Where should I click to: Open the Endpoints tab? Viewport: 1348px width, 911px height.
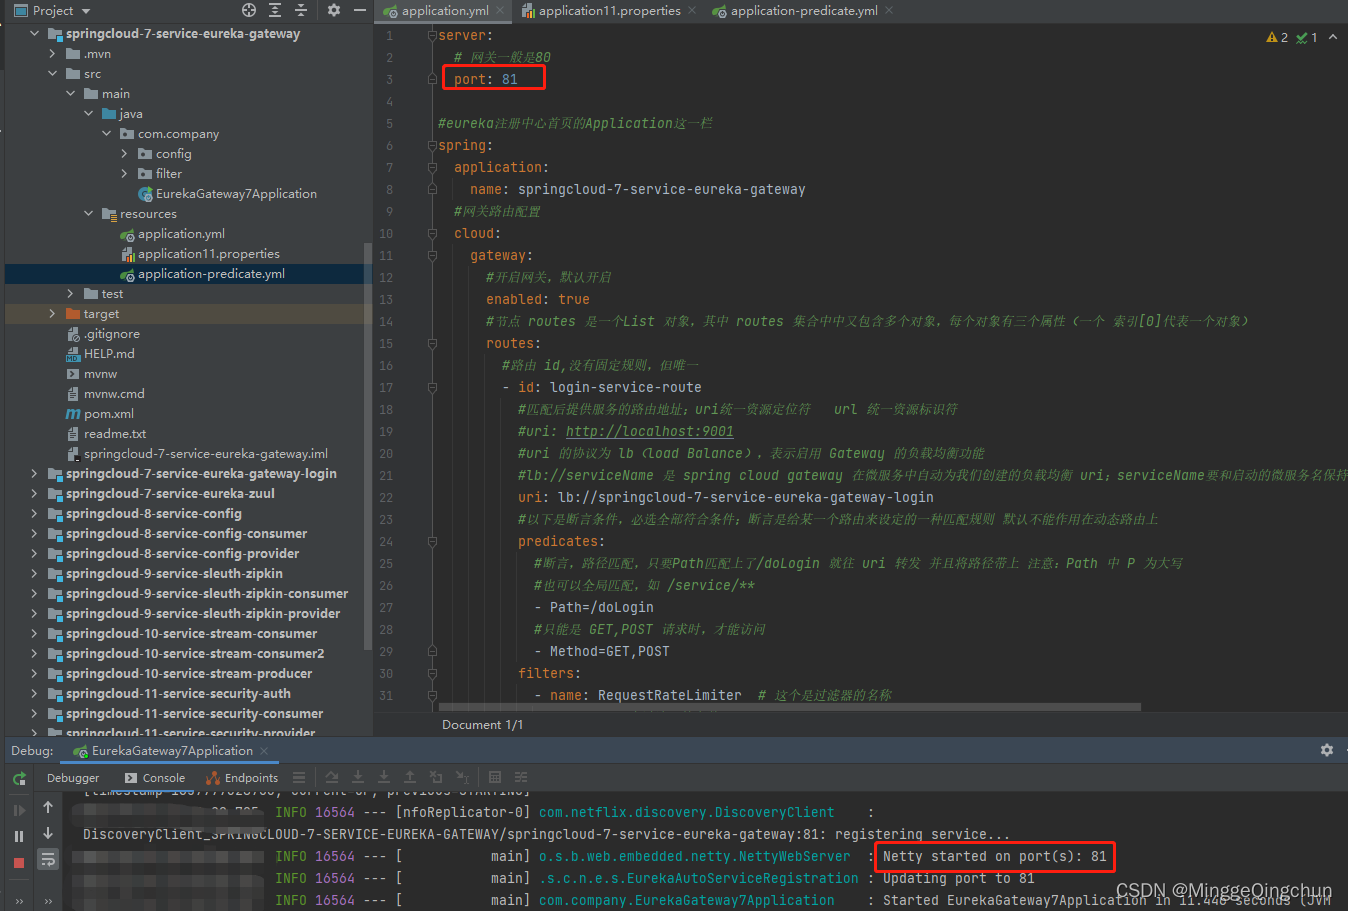(x=242, y=778)
